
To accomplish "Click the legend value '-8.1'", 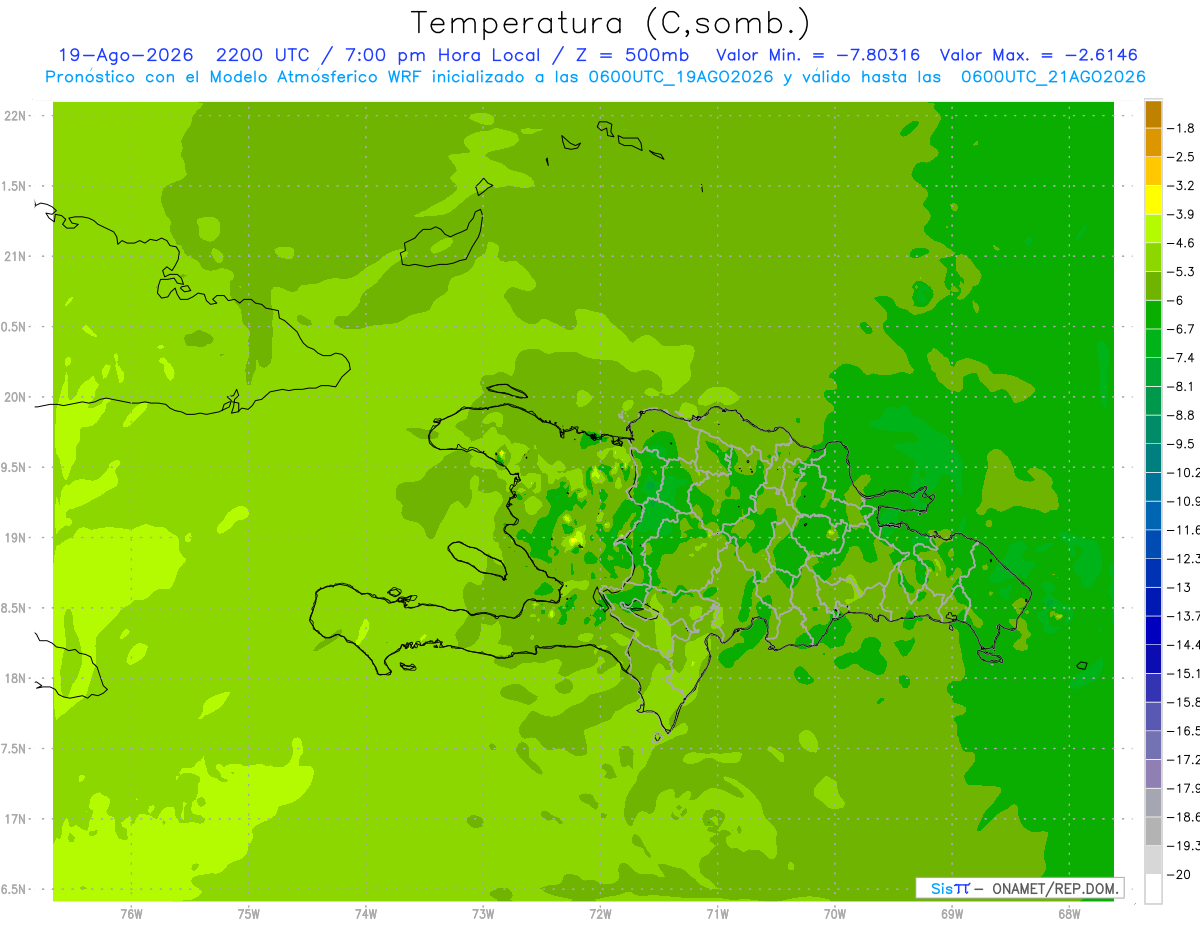I will 1183,386.
